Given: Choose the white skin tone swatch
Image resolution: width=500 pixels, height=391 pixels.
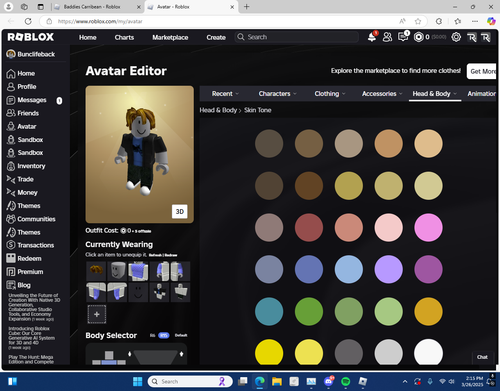Looking at the screenshot, I should click(428, 352).
